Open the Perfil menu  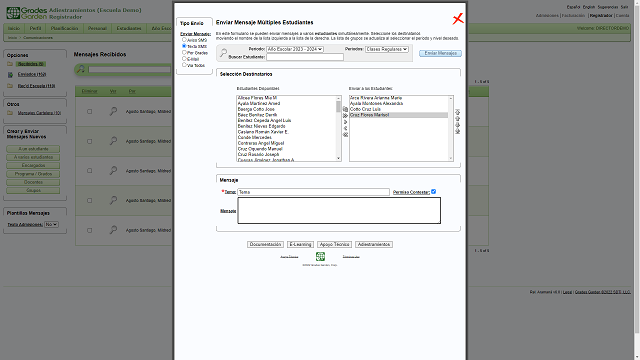point(36,29)
